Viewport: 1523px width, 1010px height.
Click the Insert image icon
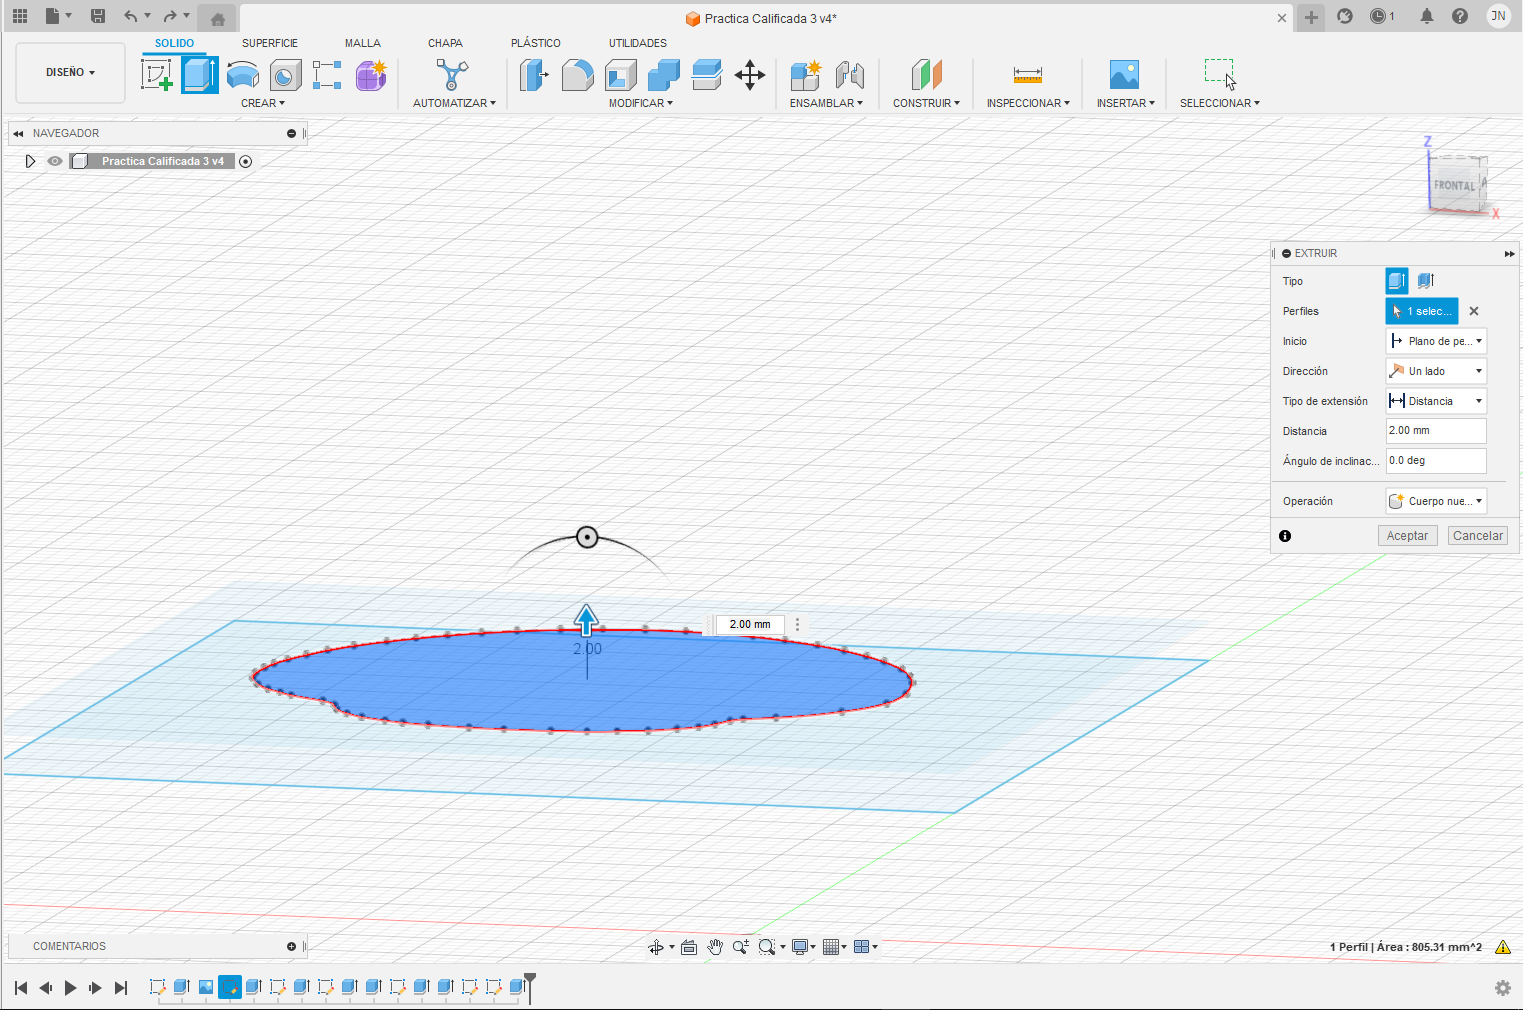(1124, 75)
